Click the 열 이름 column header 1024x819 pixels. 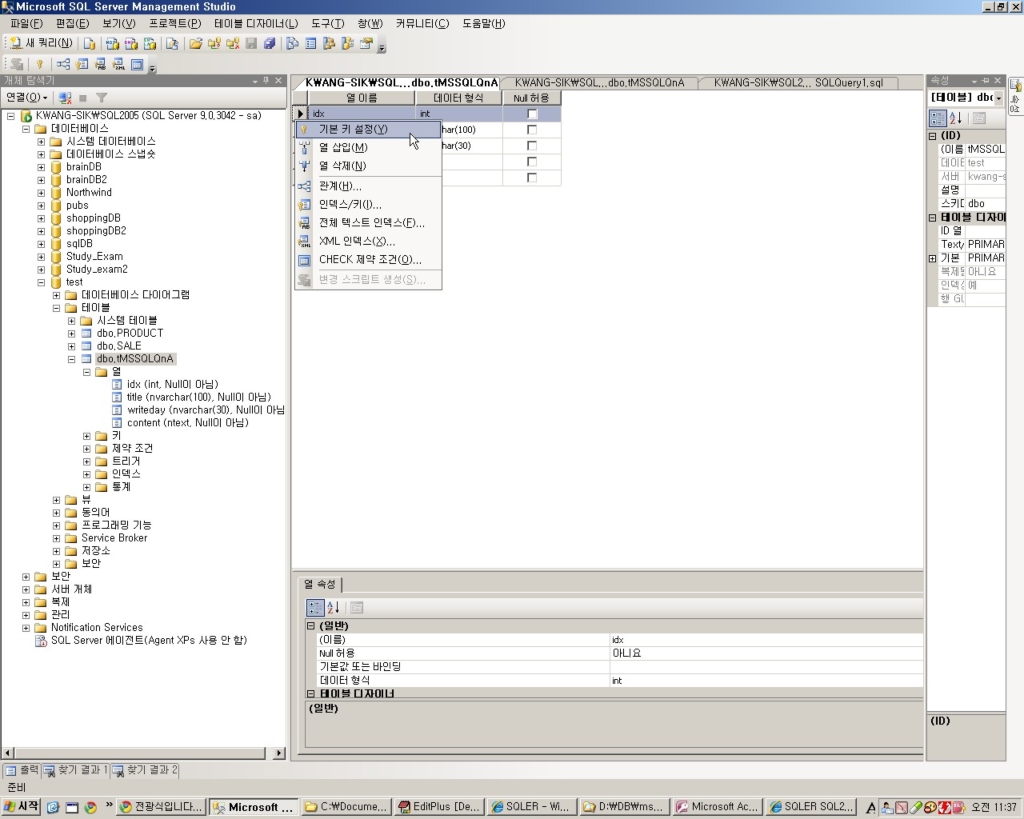[361, 98]
